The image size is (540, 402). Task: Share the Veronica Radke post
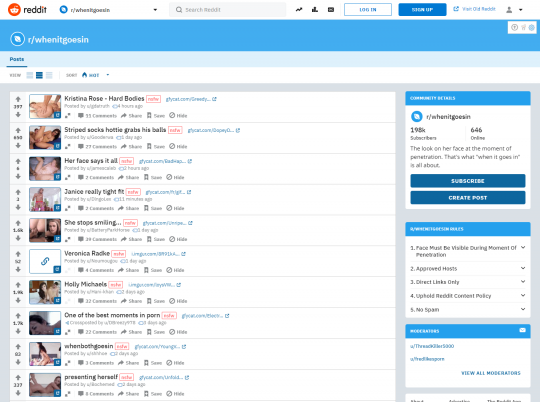point(128,270)
